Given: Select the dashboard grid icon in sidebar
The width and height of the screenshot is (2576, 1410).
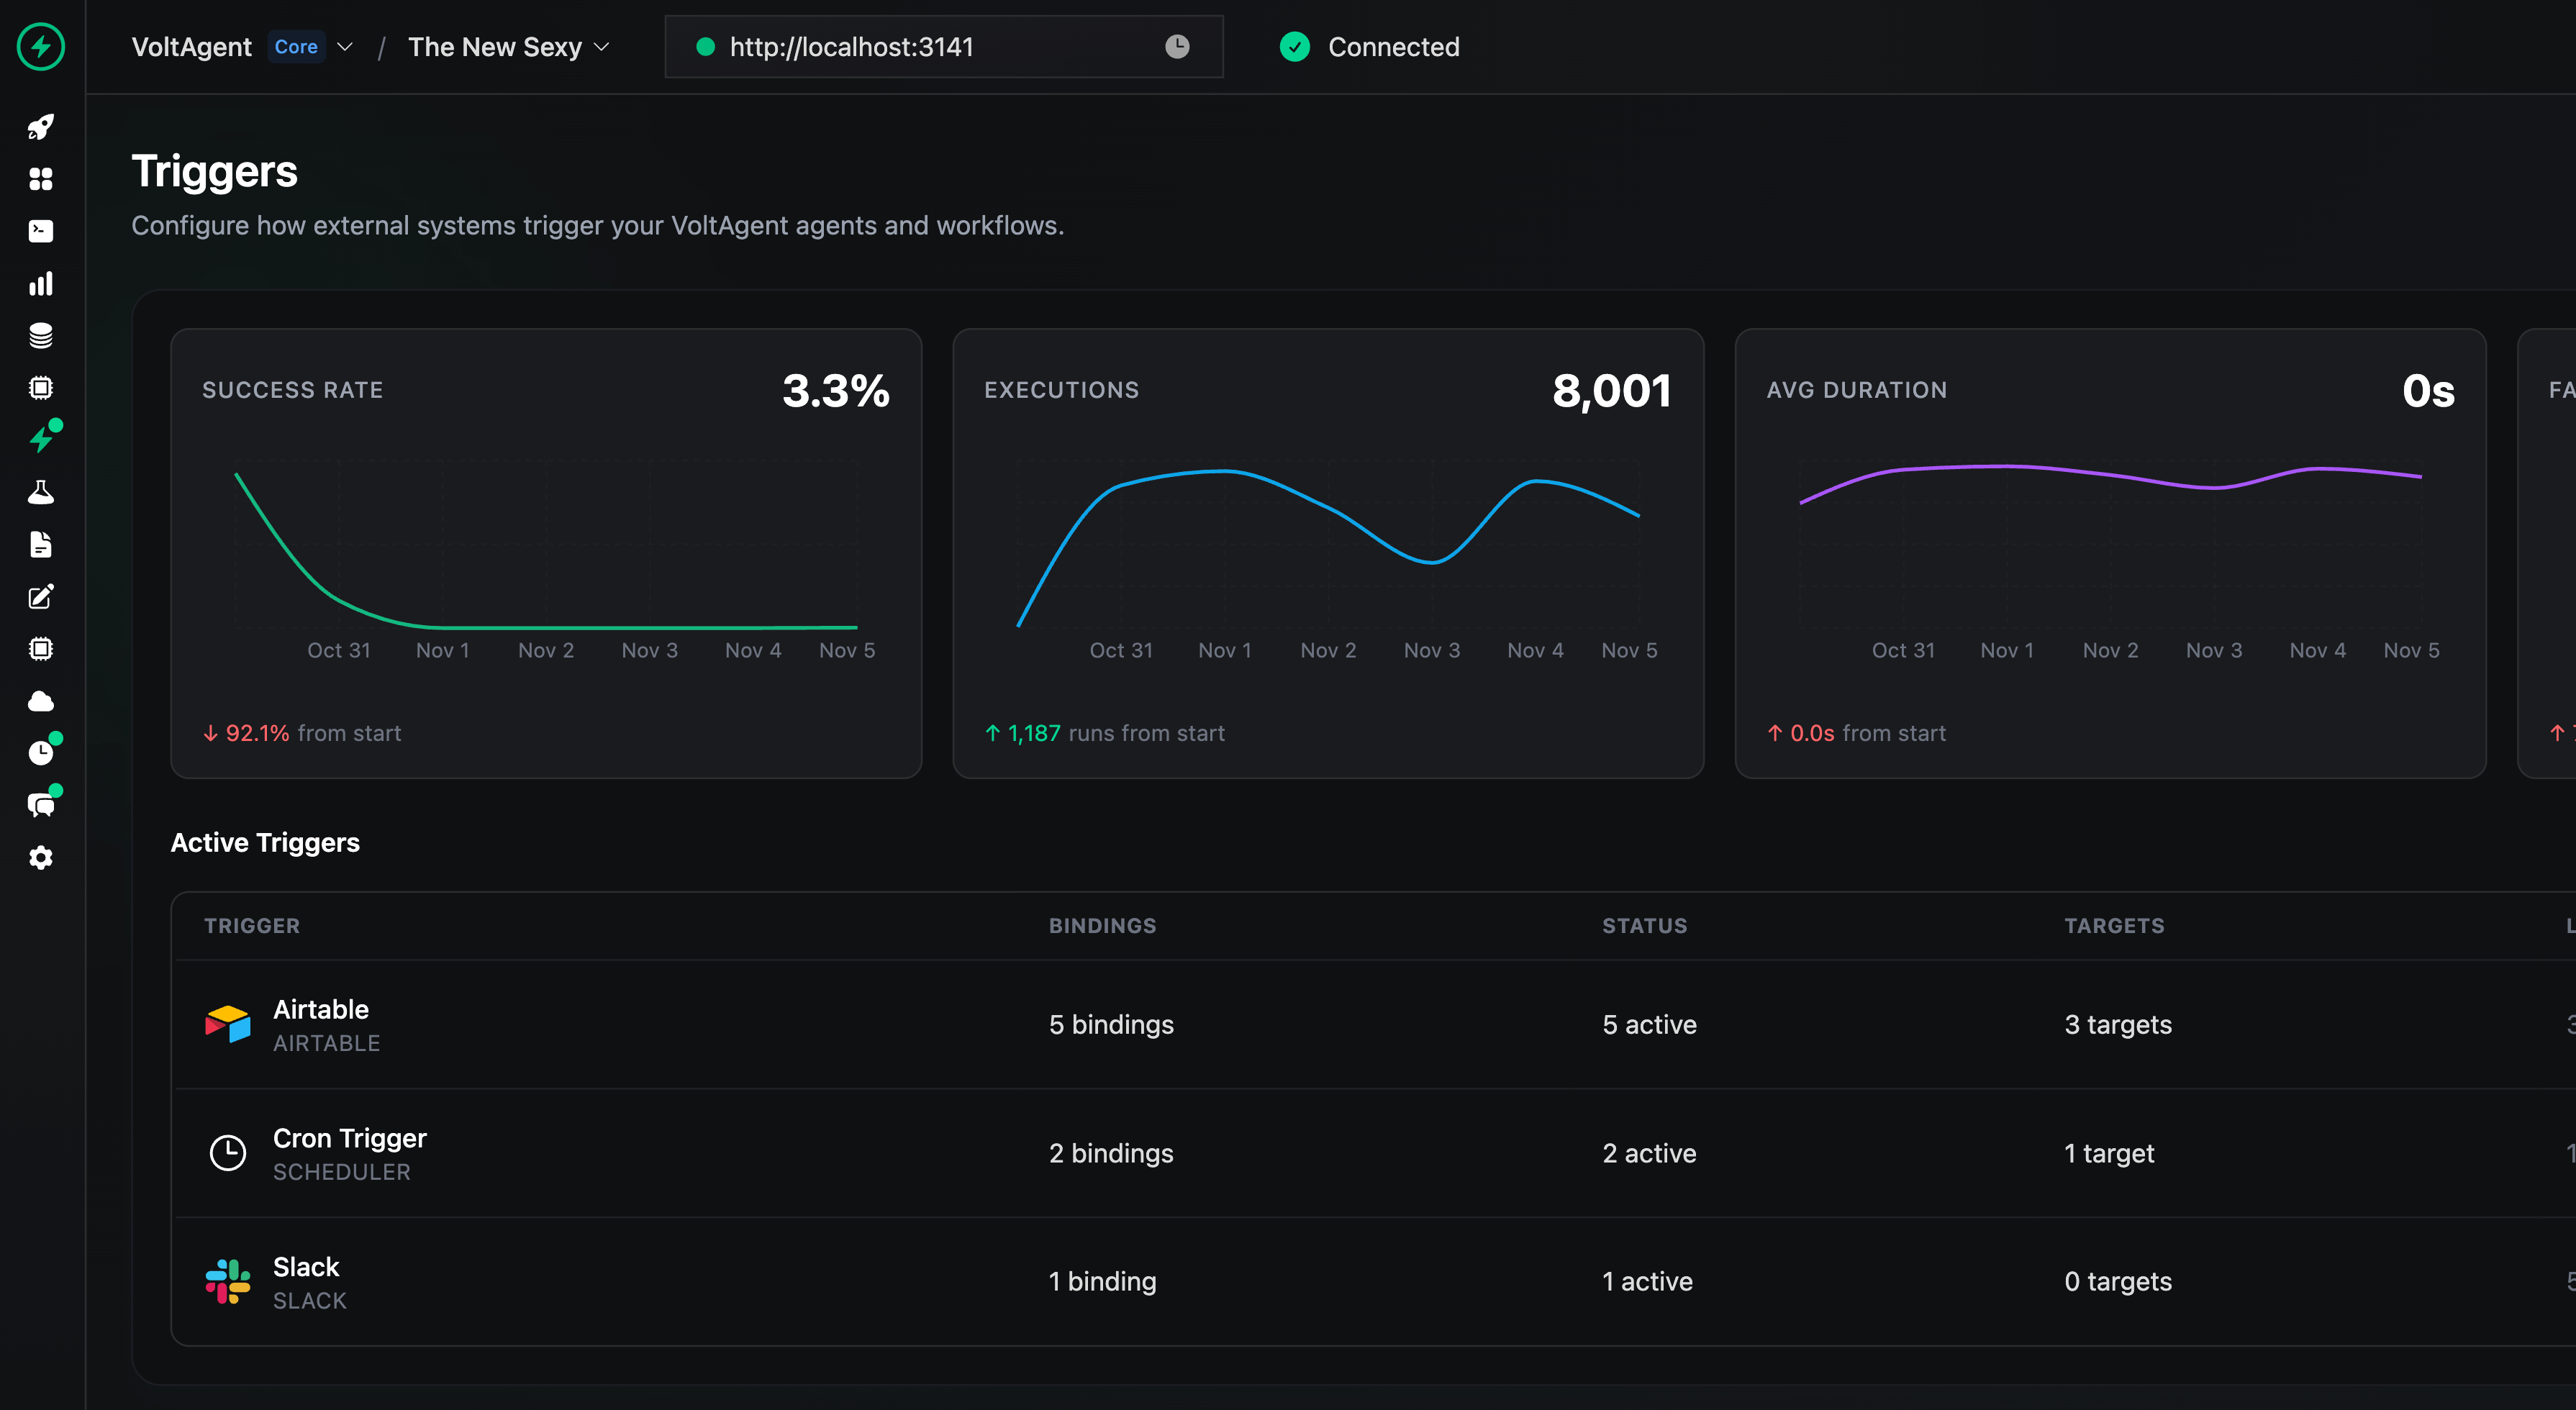Looking at the screenshot, I should coord(41,179).
